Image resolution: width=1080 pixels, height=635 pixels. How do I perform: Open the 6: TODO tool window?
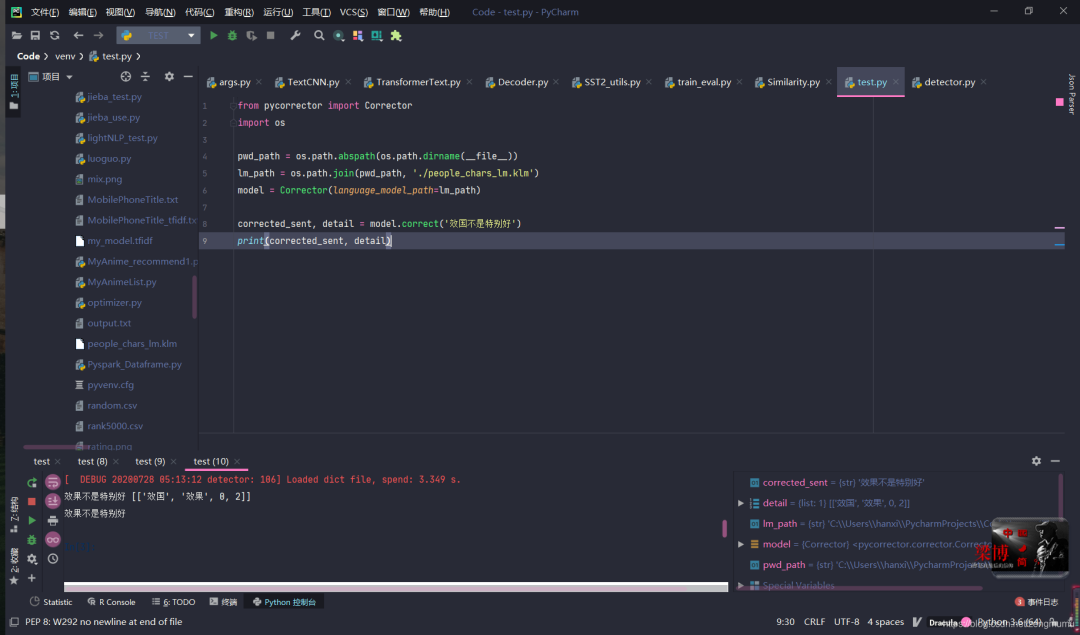pyautogui.click(x=174, y=602)
